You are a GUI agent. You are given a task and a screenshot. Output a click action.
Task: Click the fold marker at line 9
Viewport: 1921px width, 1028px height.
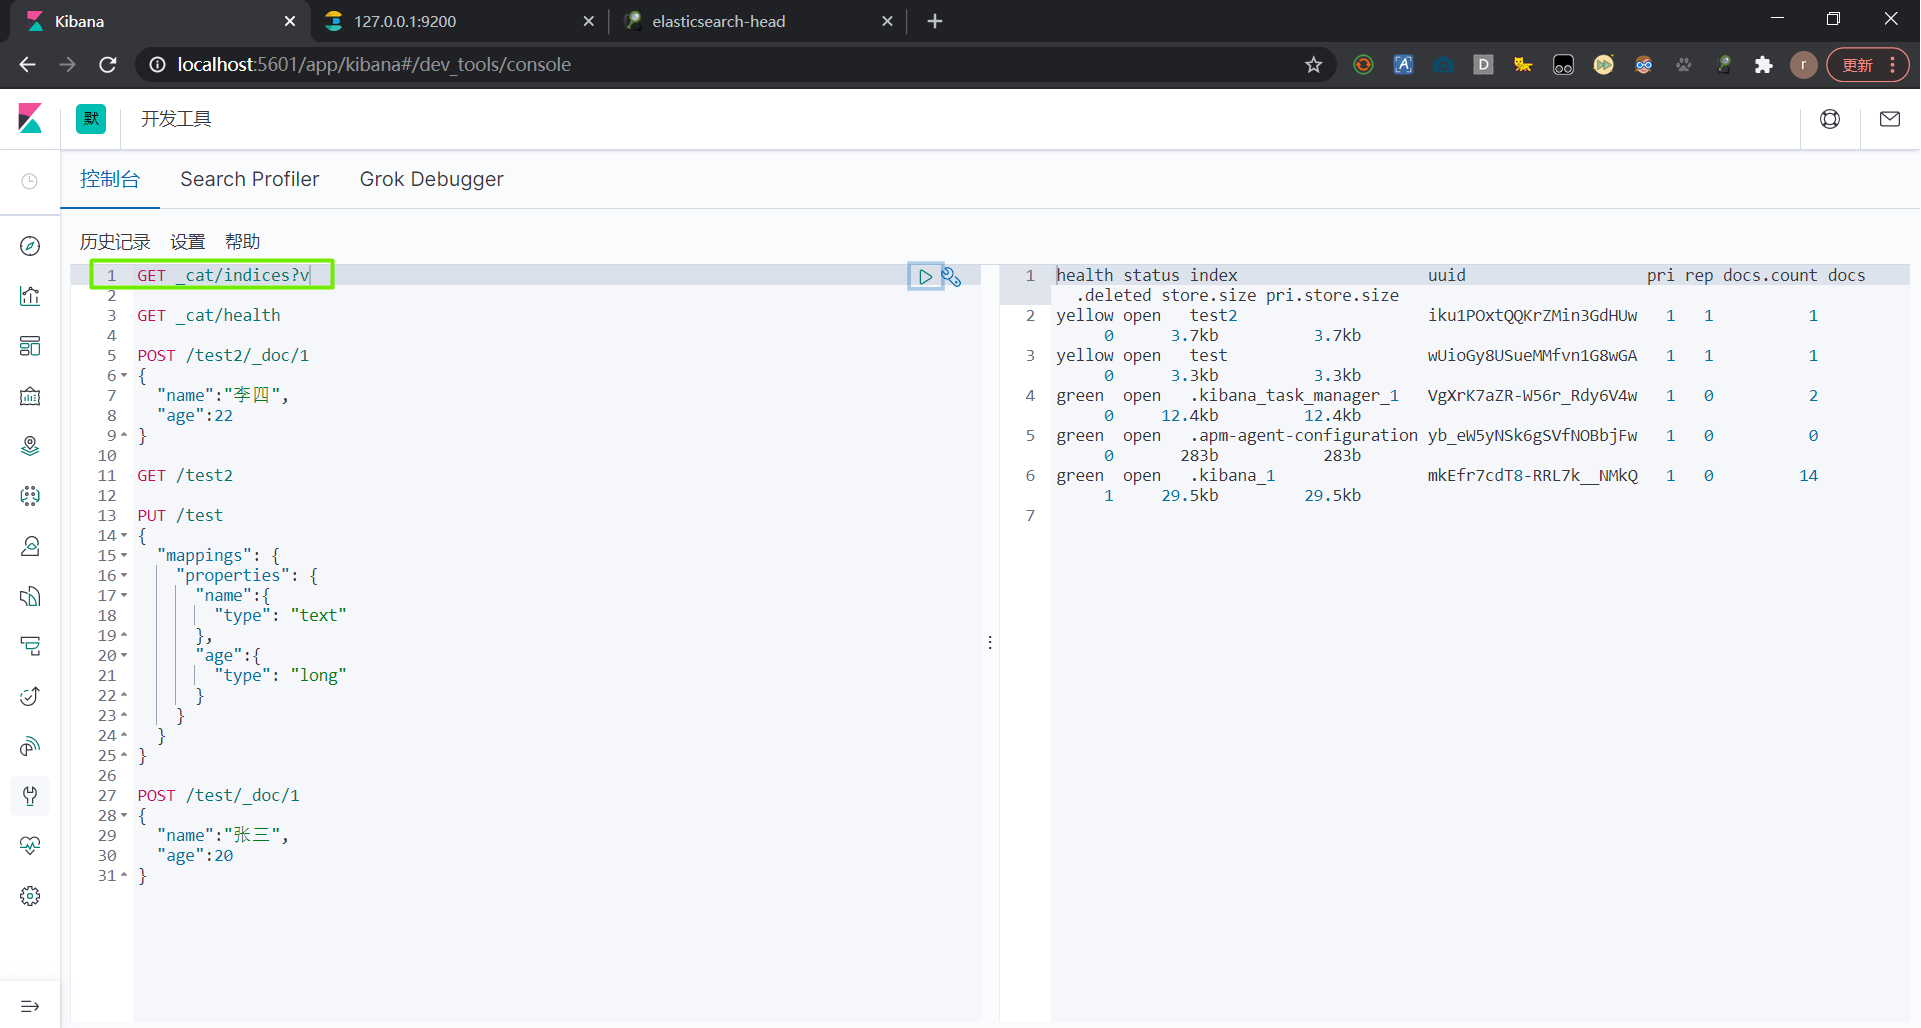click(124, 436)
